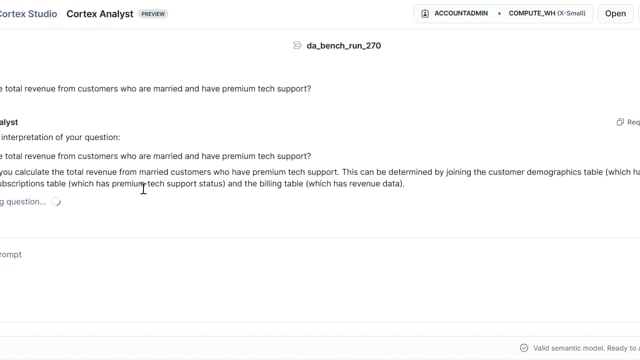Click the explanation paragraph mentioning billing table
This screenshot has width=640, height=360.
point(320,178)
